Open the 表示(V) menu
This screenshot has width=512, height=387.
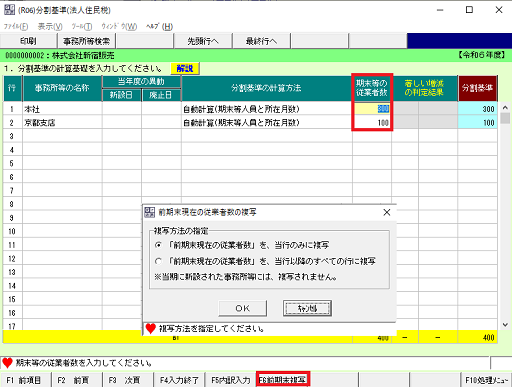click(50, 26)
